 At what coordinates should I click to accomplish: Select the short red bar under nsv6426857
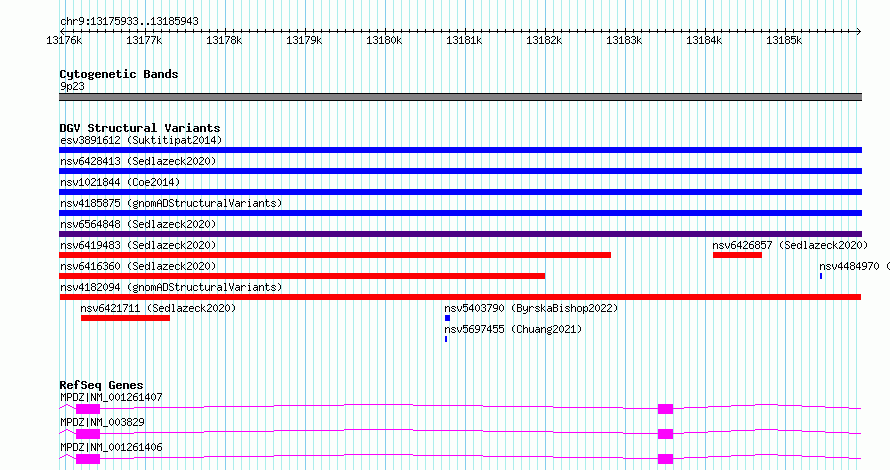(x=737, y=255)
